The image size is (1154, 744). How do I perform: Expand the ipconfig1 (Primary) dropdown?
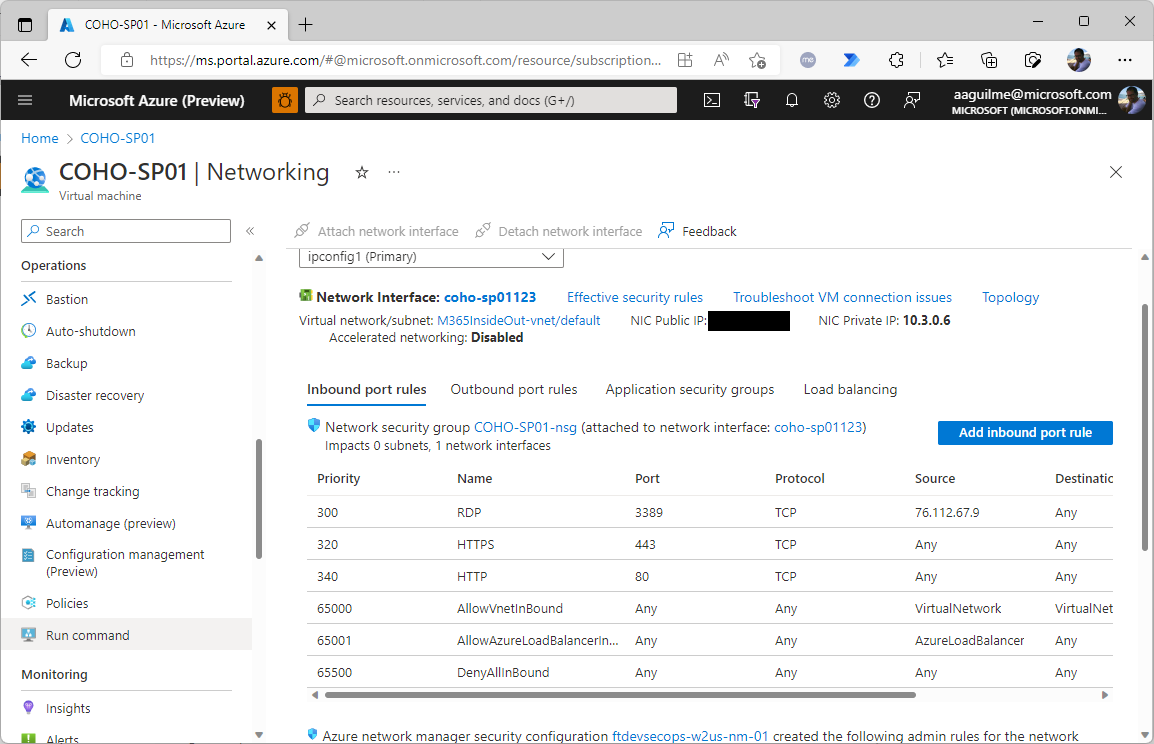click(x=431, y=257)
